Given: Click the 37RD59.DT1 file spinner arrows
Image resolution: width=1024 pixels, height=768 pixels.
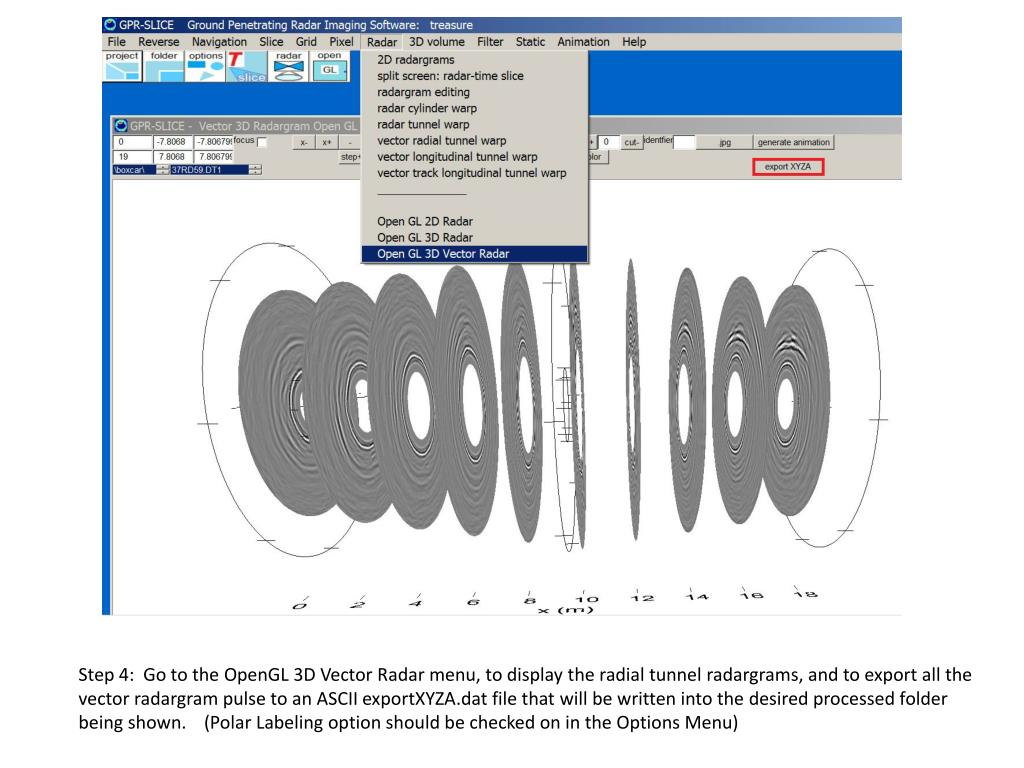Looking at the screenshot, I should pyautogui.click(x=255, y=170).
